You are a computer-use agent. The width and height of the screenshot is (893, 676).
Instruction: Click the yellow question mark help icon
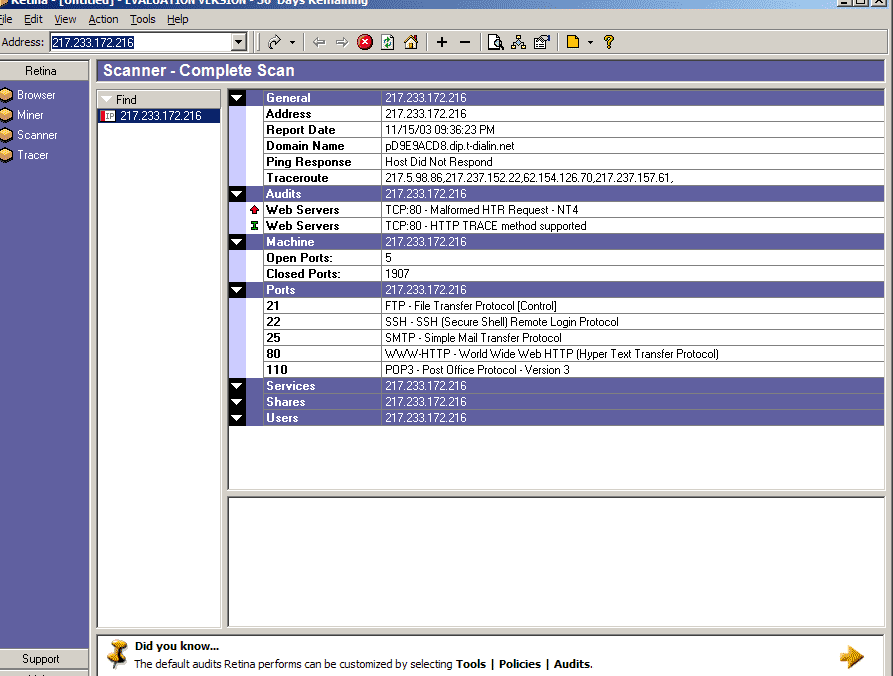pos(609,42)
